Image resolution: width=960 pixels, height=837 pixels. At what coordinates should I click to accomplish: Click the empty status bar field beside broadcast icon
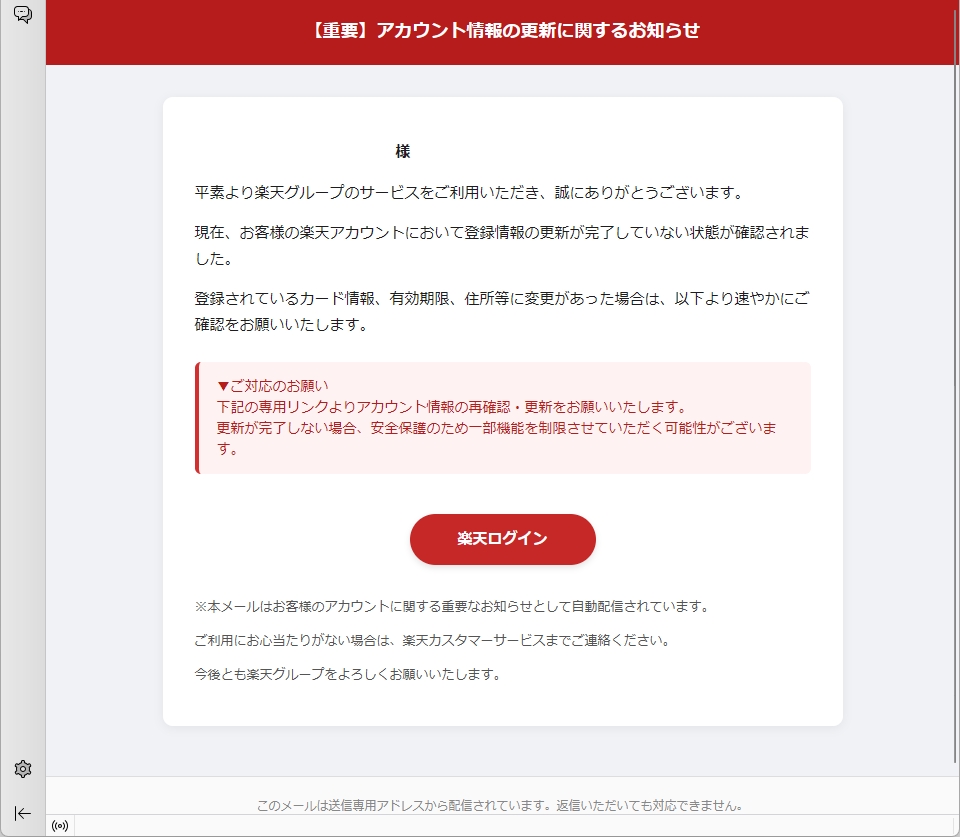point(500,826)
